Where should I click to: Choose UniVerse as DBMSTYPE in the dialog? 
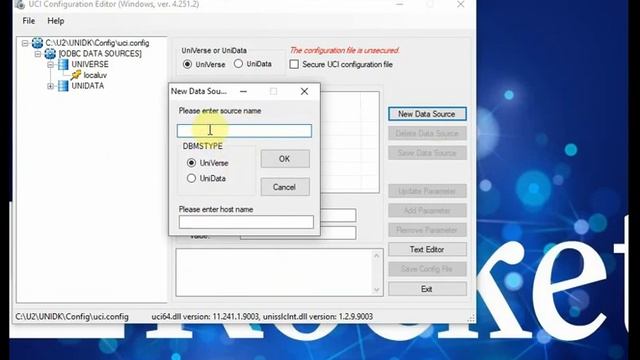pos(191,163)
